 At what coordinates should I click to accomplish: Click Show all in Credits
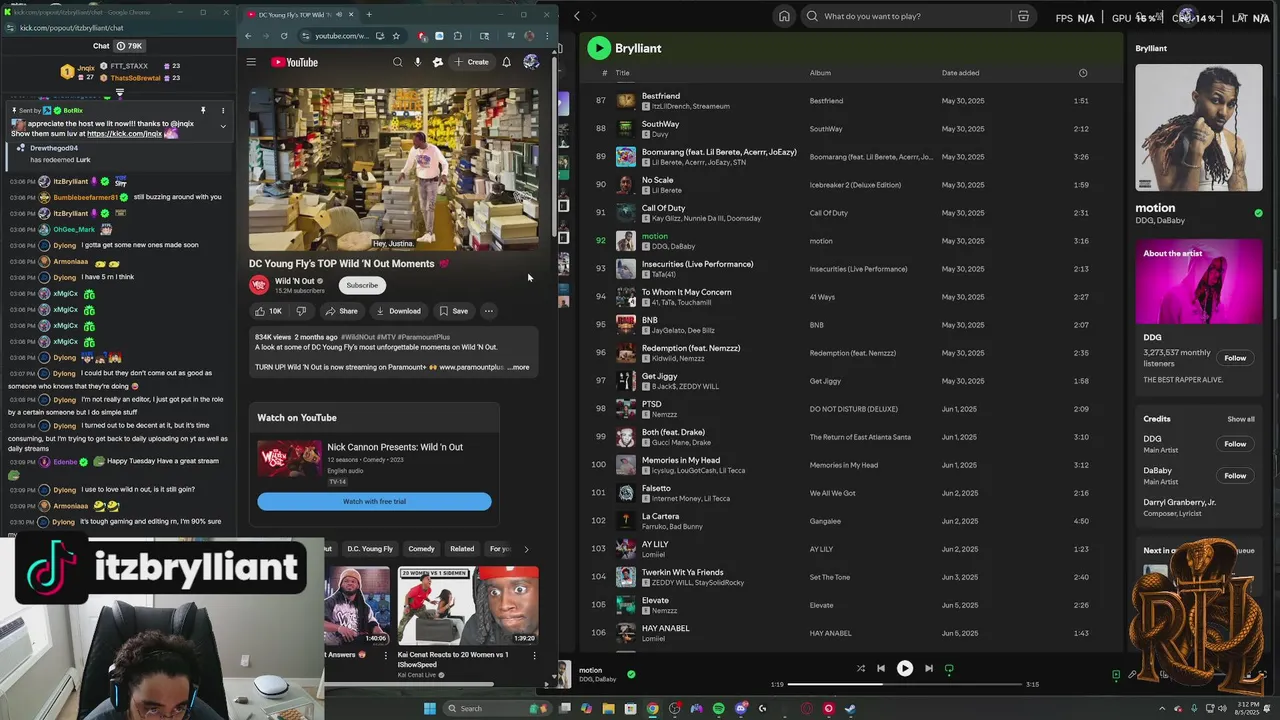1241,419
